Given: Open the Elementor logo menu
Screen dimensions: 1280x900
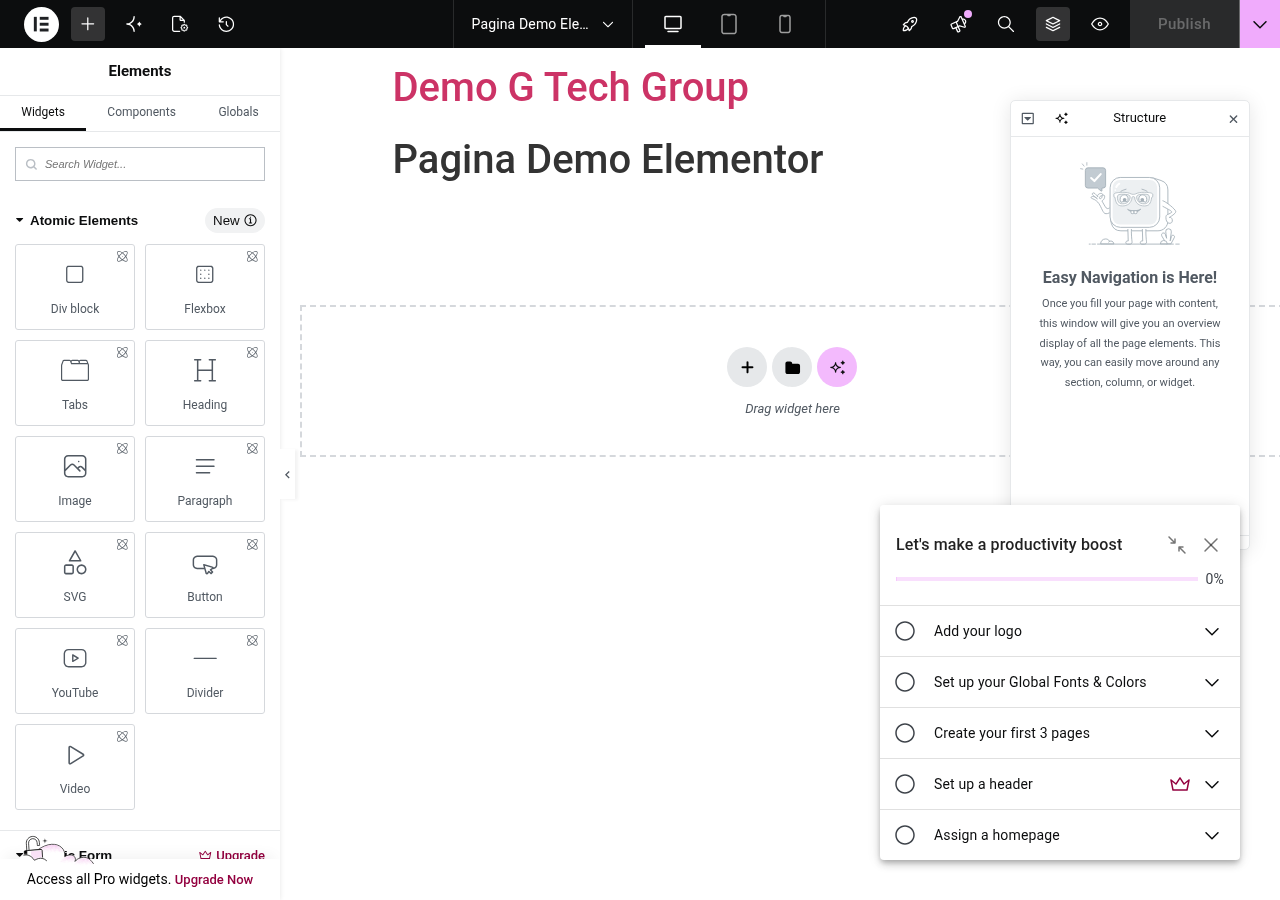Looking at the screenshot, I should (42, 24).
